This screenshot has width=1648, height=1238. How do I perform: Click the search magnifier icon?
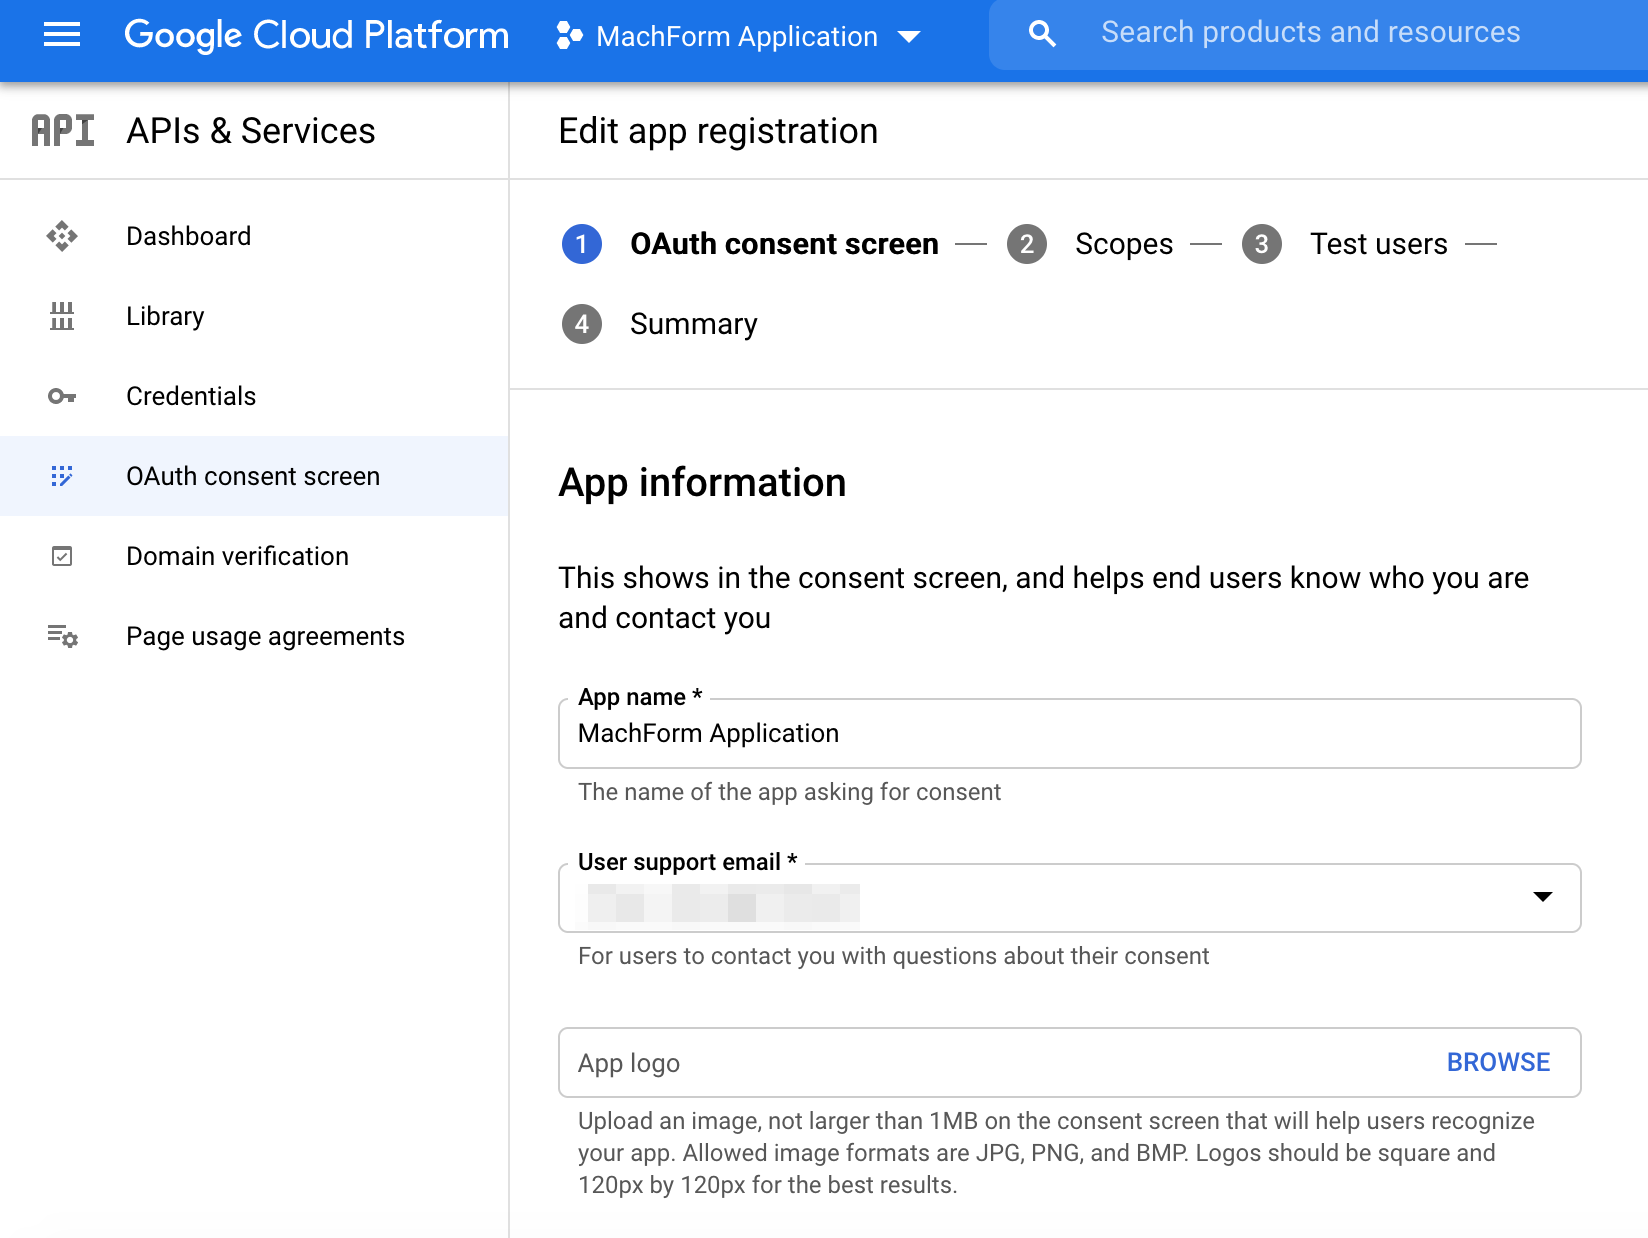pyautogui.click(x=1042, y=34)
